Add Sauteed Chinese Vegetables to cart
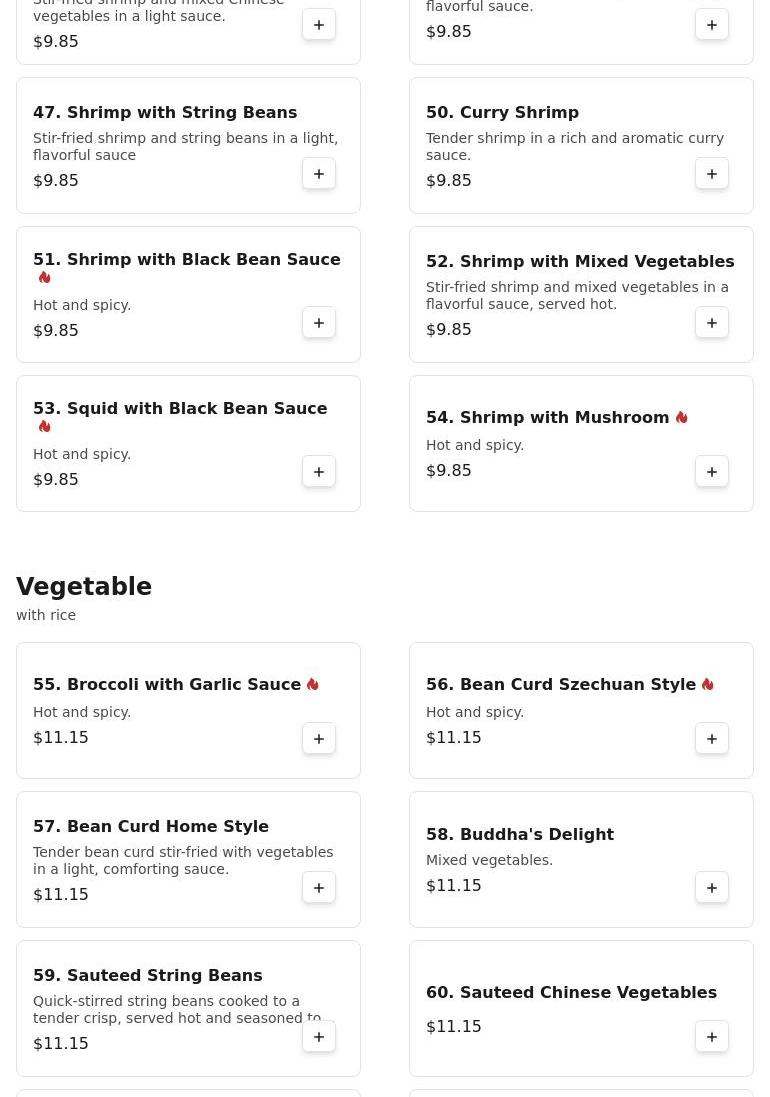Image resolution: width=770 pixels, height=1097 pixels. coord(712,1037)
